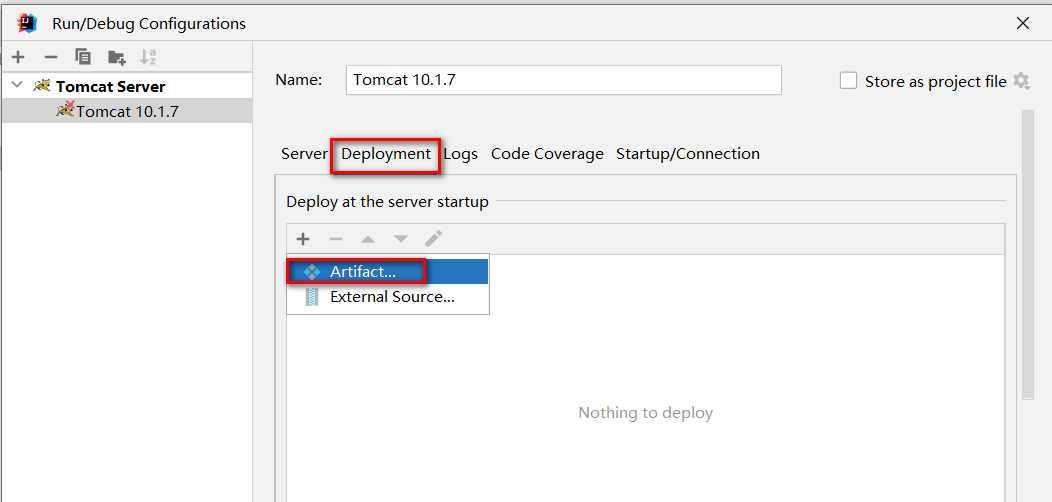This screenshot has height=502, width=1052.
Task: Open the Startup/Connection tab
Action: click(x=688, y=154)
